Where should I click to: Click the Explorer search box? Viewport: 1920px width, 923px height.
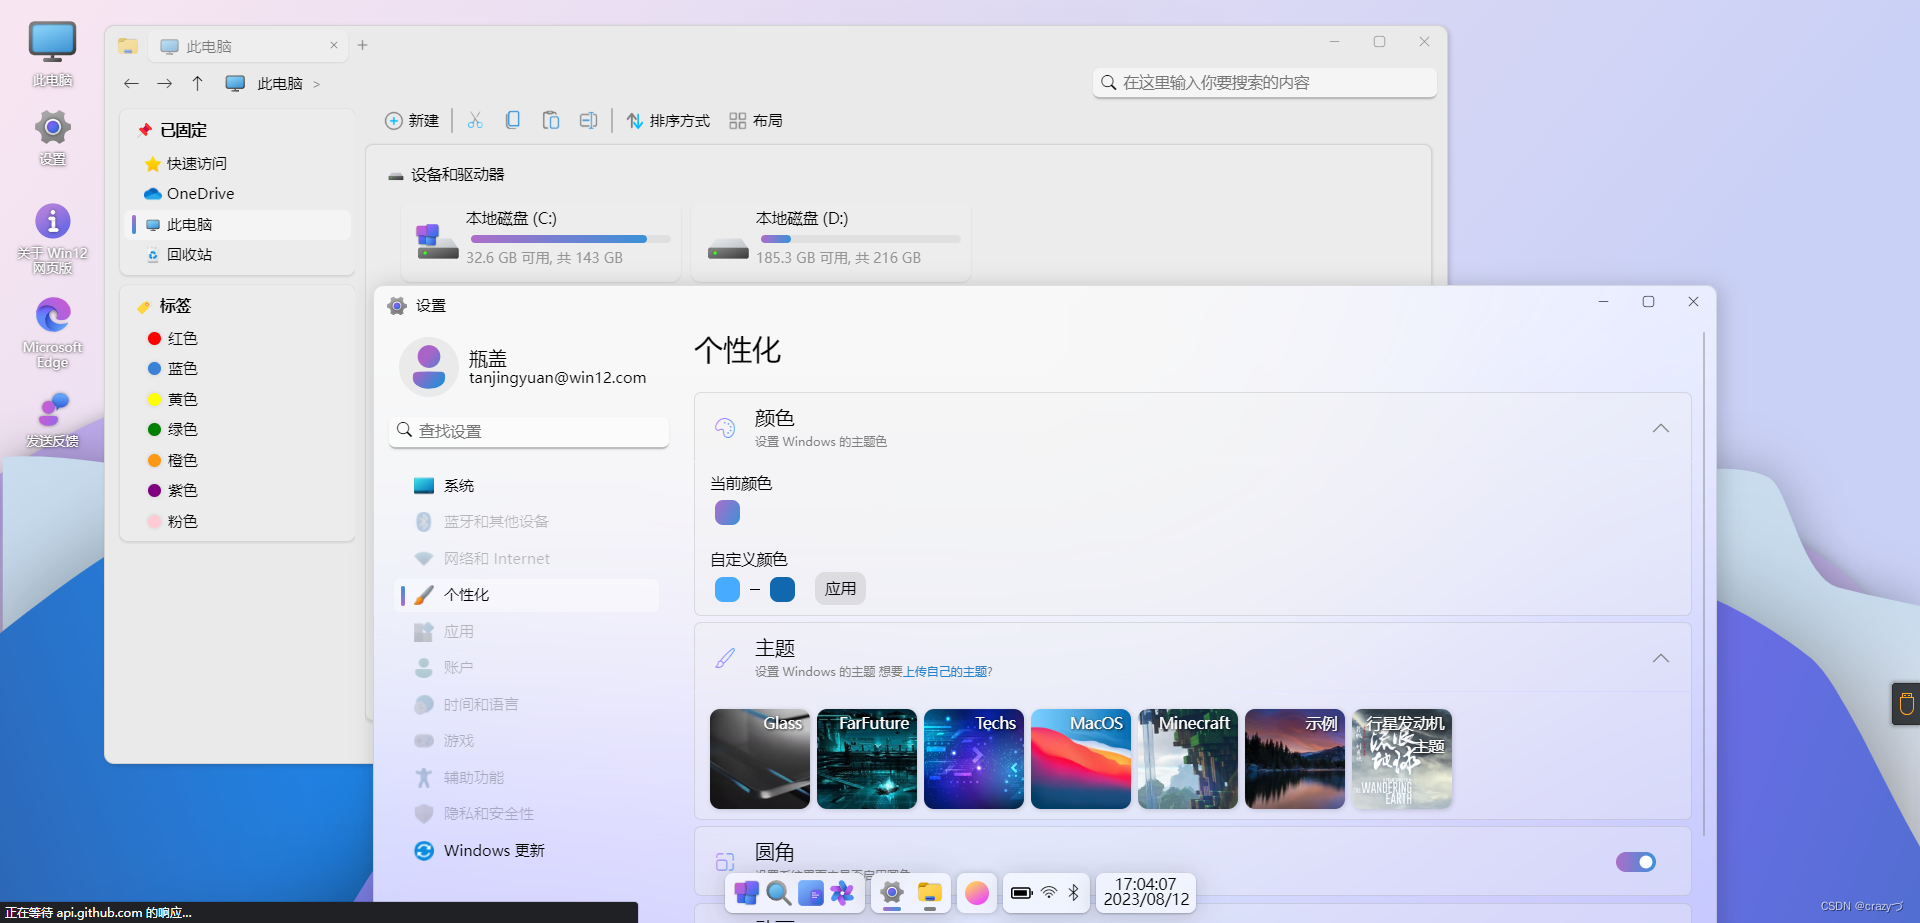[1265, 82]
